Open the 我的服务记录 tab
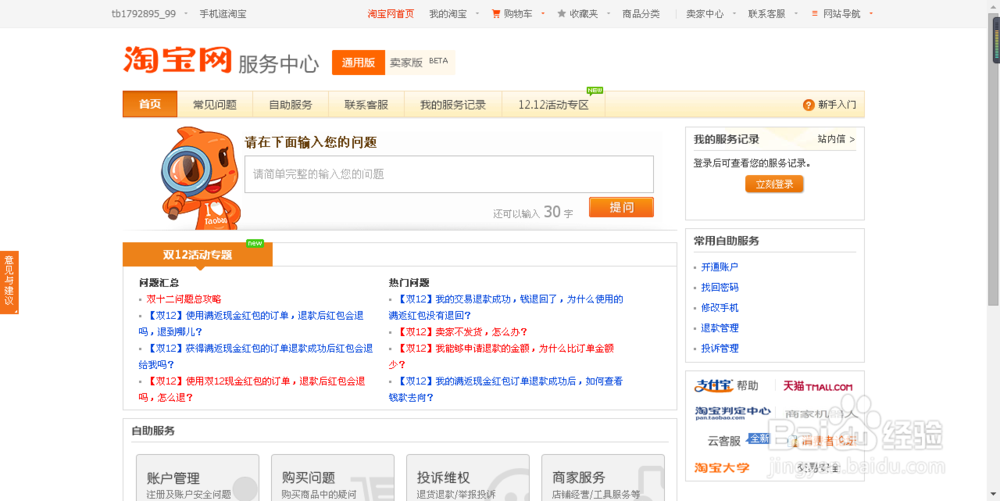1000x501 pixels. tap(453, 105)
